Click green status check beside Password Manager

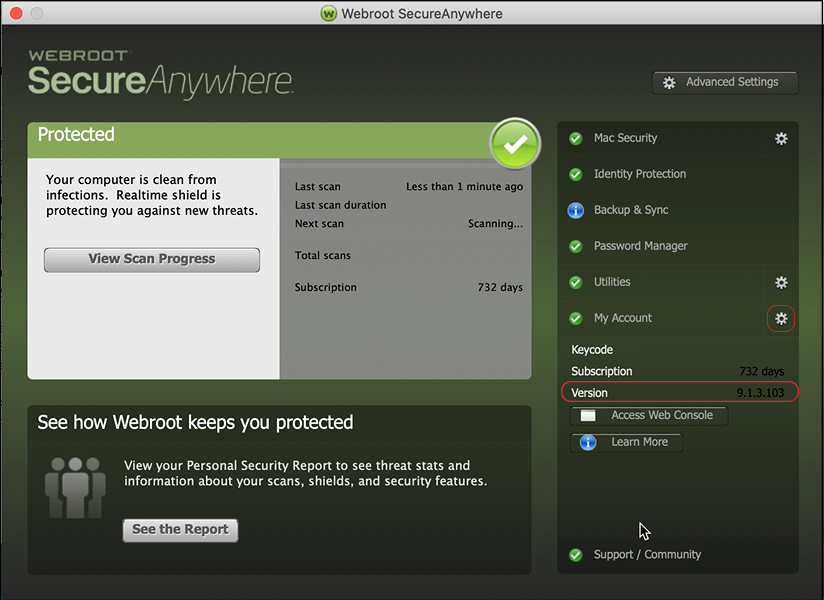tap(577, 246)
